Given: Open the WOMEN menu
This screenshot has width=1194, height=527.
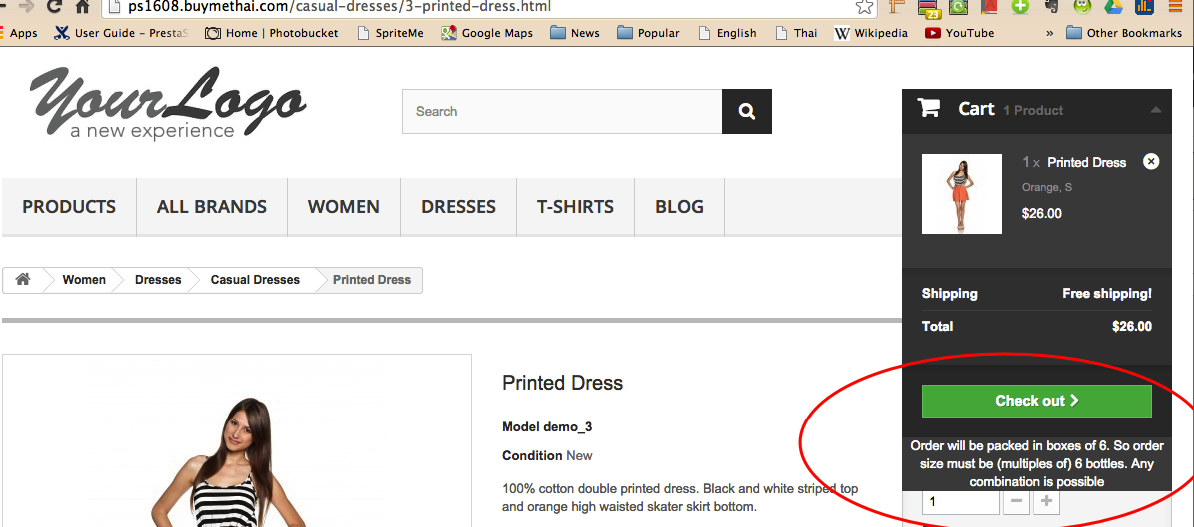Looking at the screenshot, I should coord(343,206).
